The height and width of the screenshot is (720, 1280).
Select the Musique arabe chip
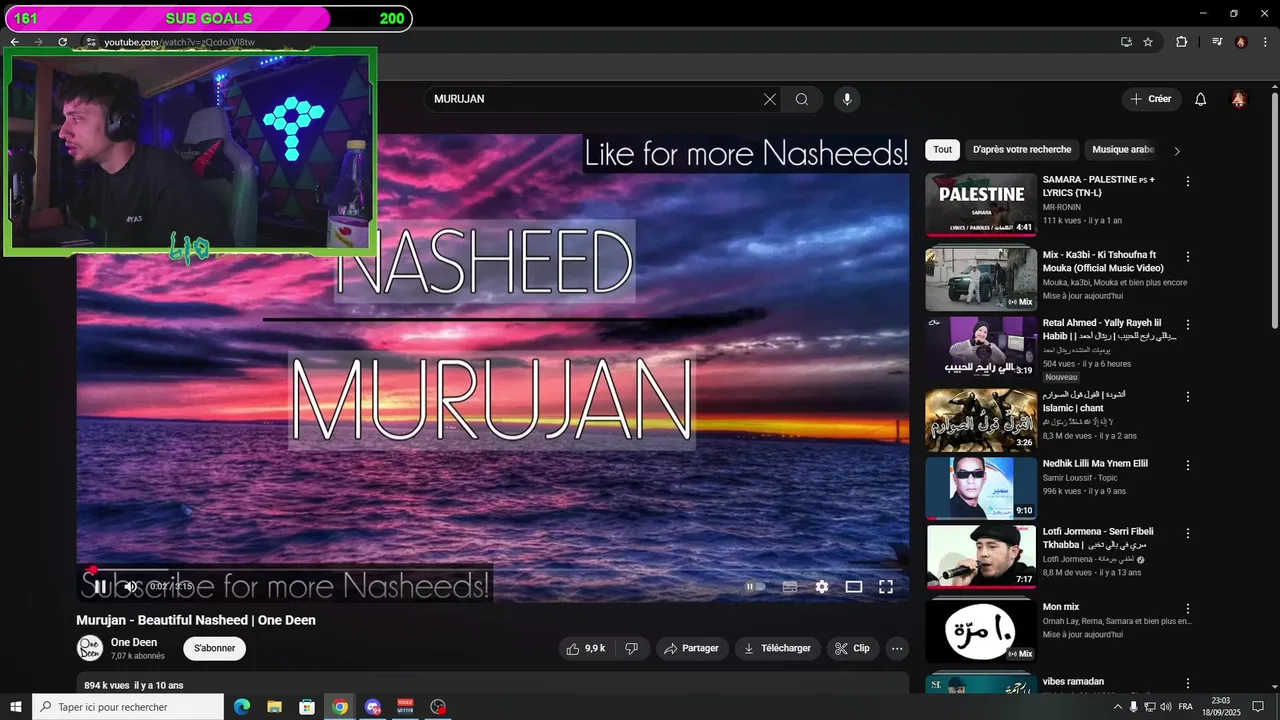click(1124, 150)
